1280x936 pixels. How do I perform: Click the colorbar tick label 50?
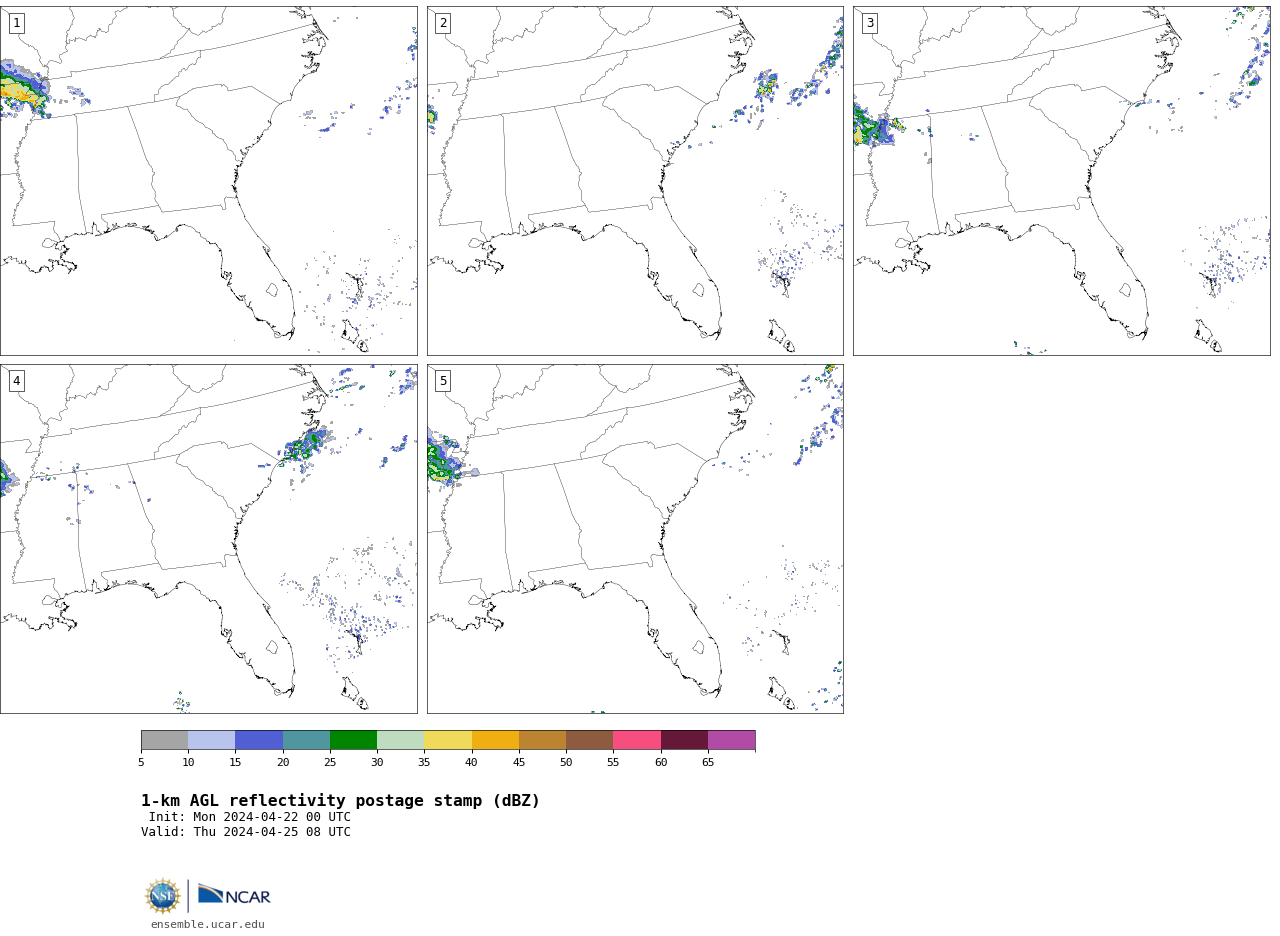(x=566, y=763)
